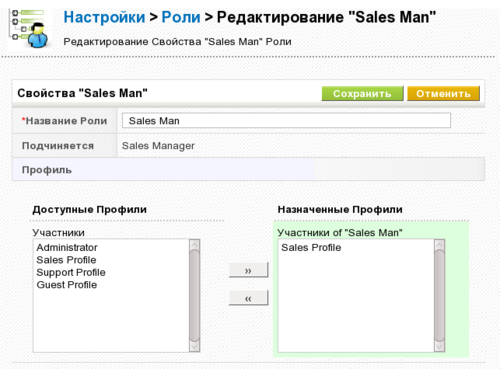Focus the Название Роли input field
The image size is (500, 369).
pyautogui.click(x=286, y=120)
